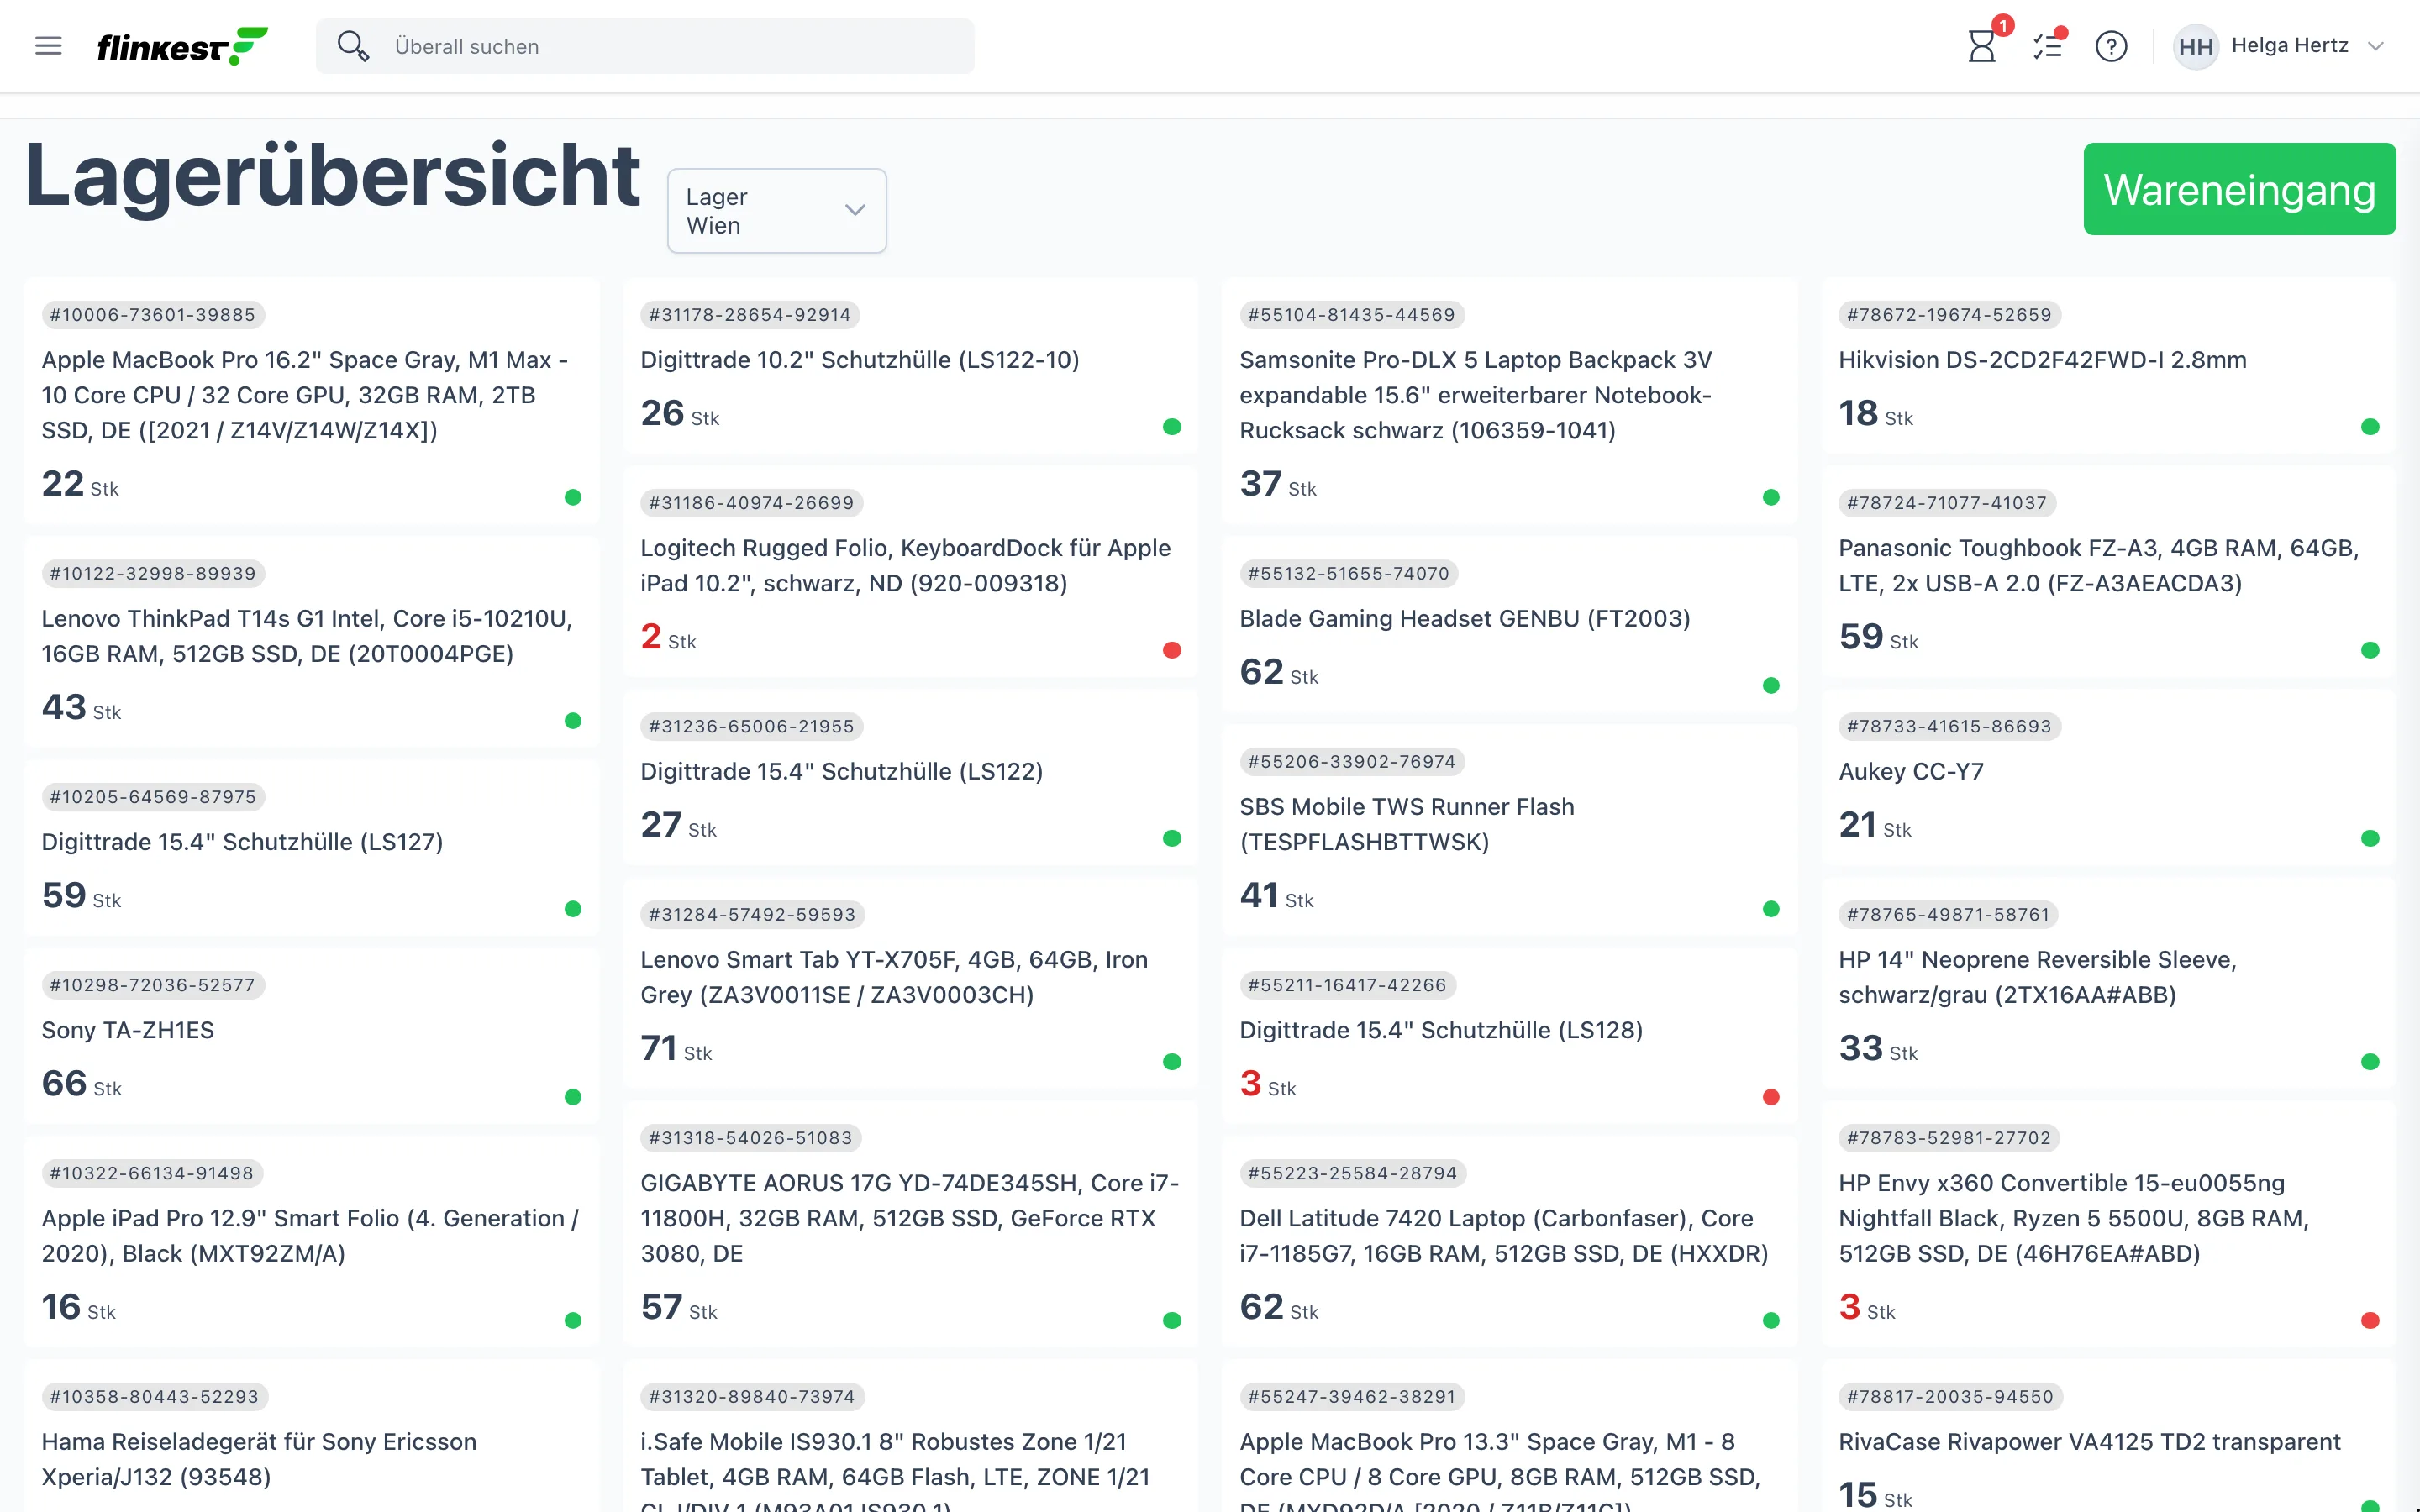Image resolution: width=2420 pixels, height=1512 pixels.
Task: Click the green status dot on Aukey CC-Y7
Action: tap(2370, 838)
